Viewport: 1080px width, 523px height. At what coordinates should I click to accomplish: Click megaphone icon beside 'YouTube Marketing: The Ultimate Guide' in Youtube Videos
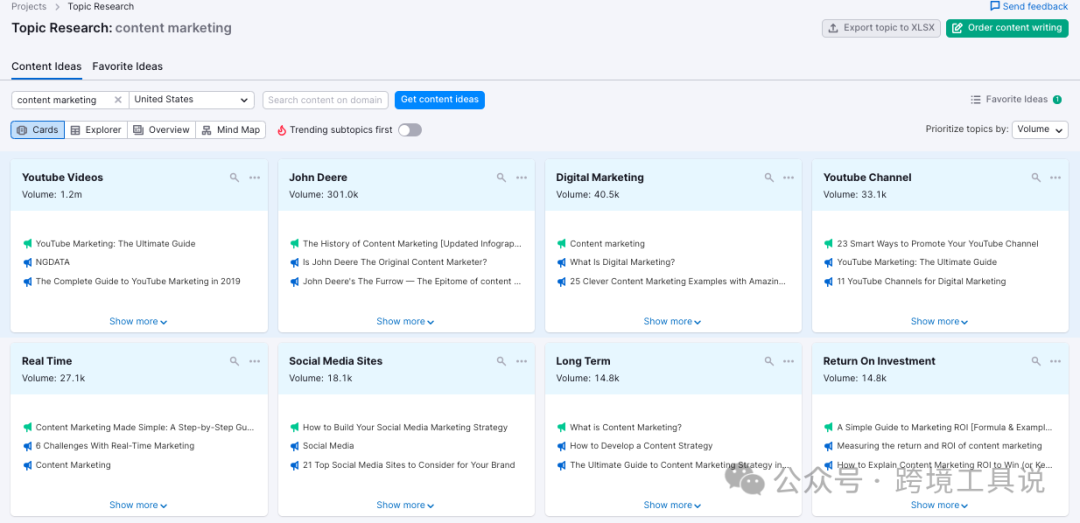point(28,244)
